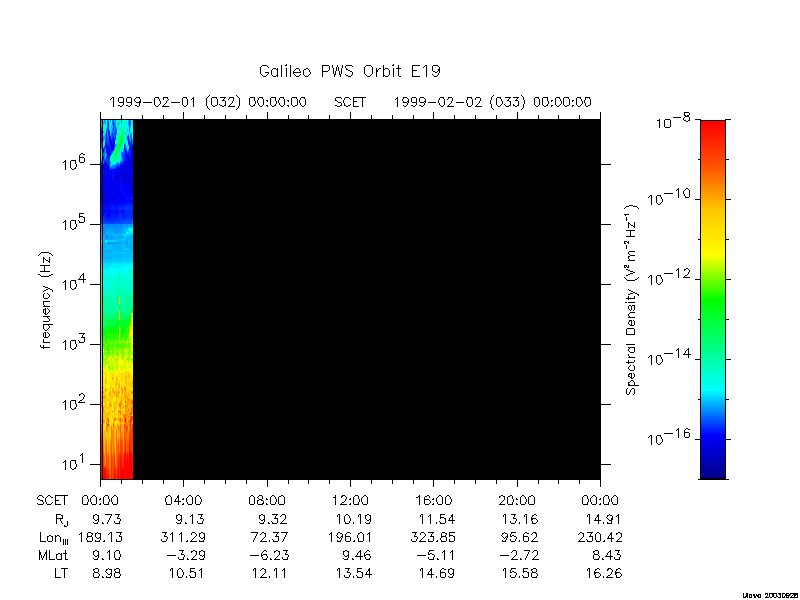Click the LT value 16.26
This screenshot has height=600, width=800.
(x=604, y=573)
